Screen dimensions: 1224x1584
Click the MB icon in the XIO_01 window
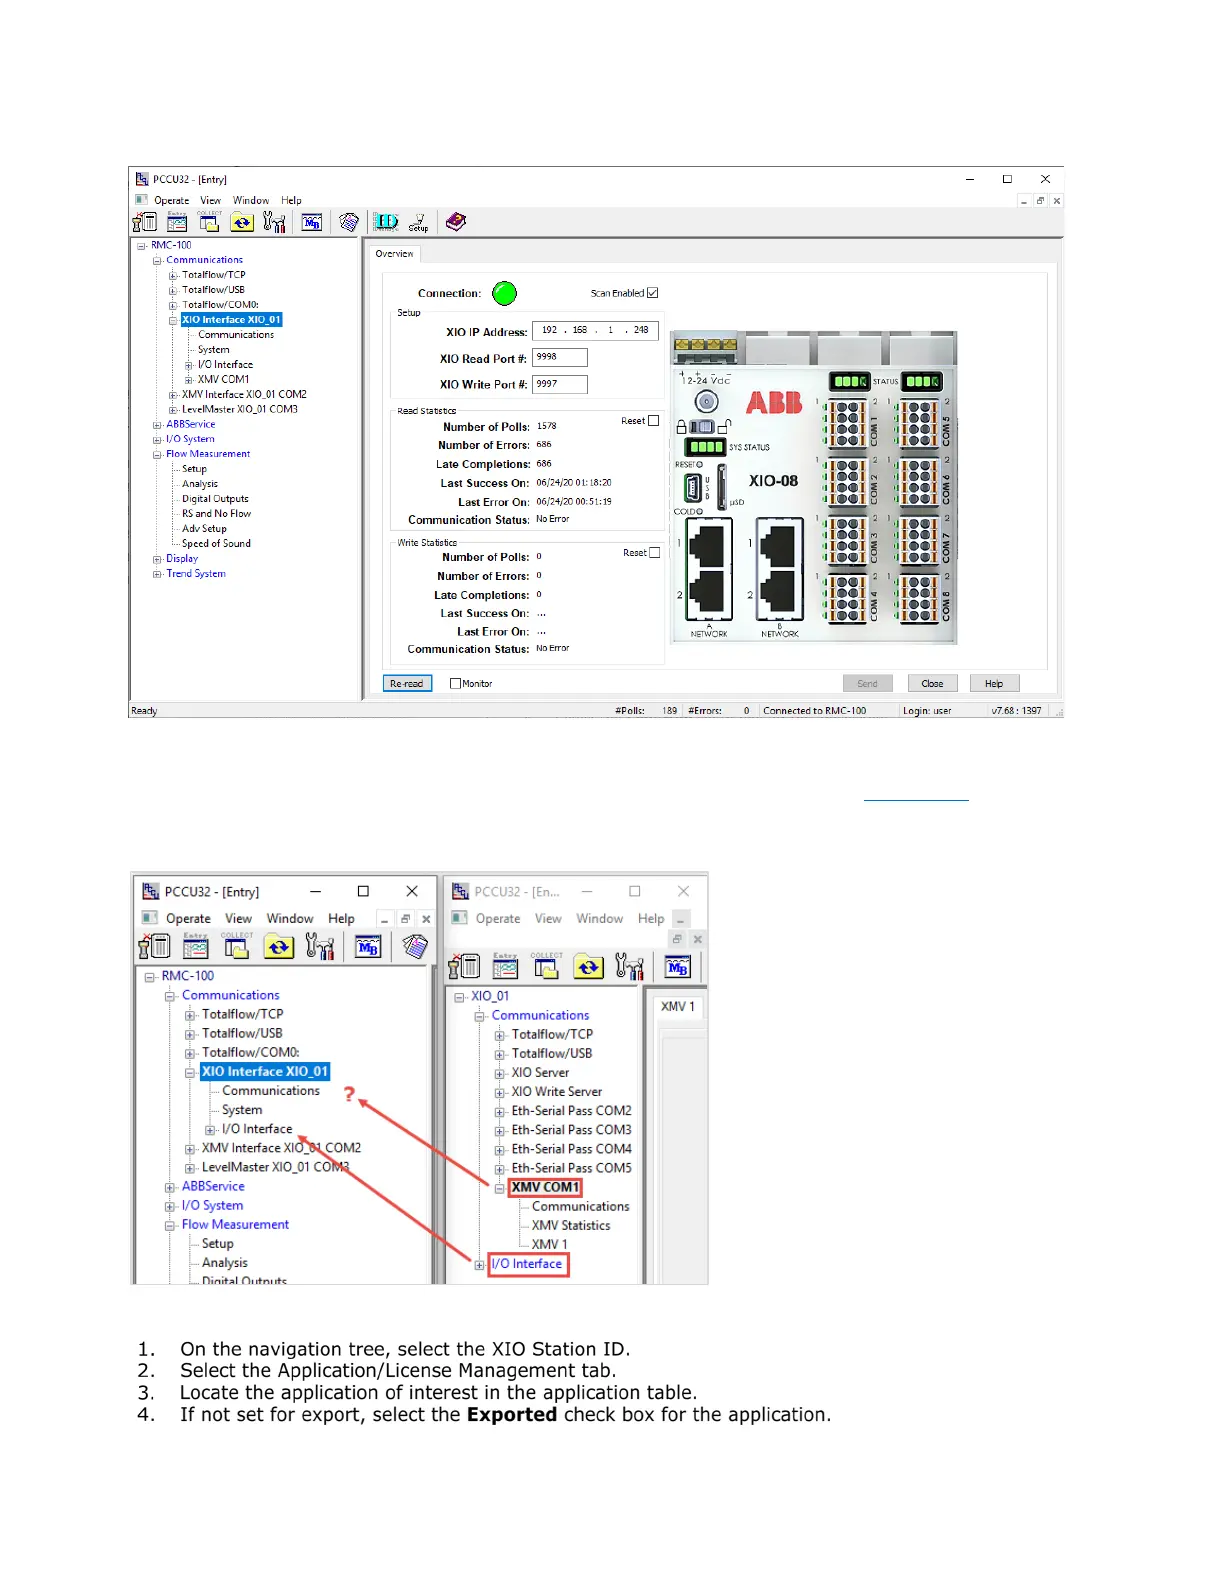point(678,967)
